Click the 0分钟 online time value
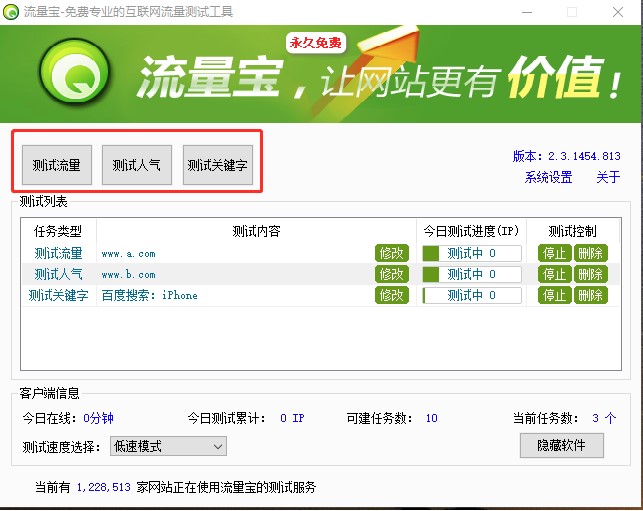This screenshot has height=511, width=643. 98,418
